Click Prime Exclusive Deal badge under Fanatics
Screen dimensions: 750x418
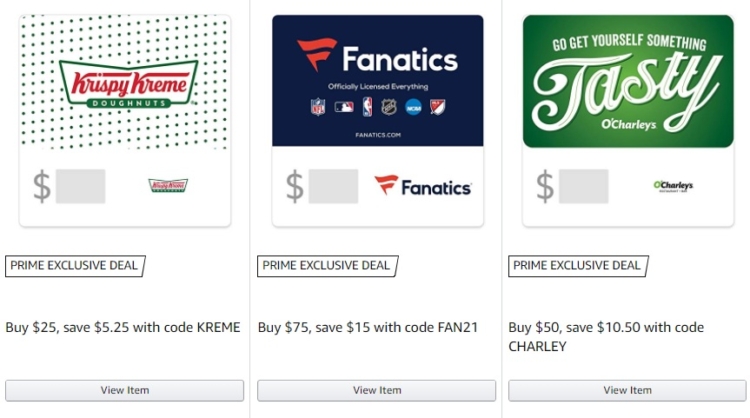[x=328, y=266]
